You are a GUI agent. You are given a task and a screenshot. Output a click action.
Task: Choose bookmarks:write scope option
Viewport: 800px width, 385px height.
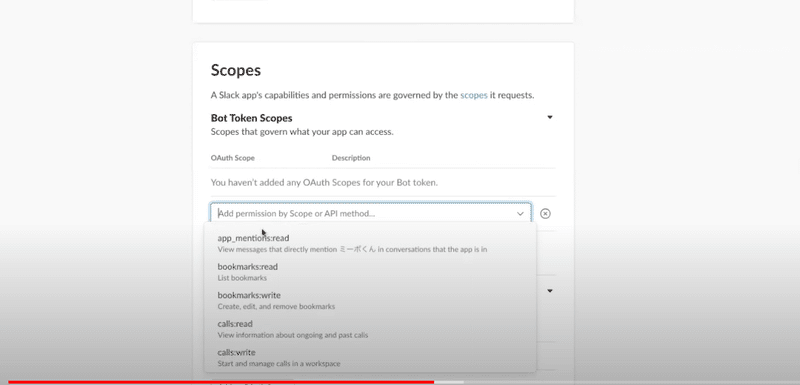[x=370, y=300]
